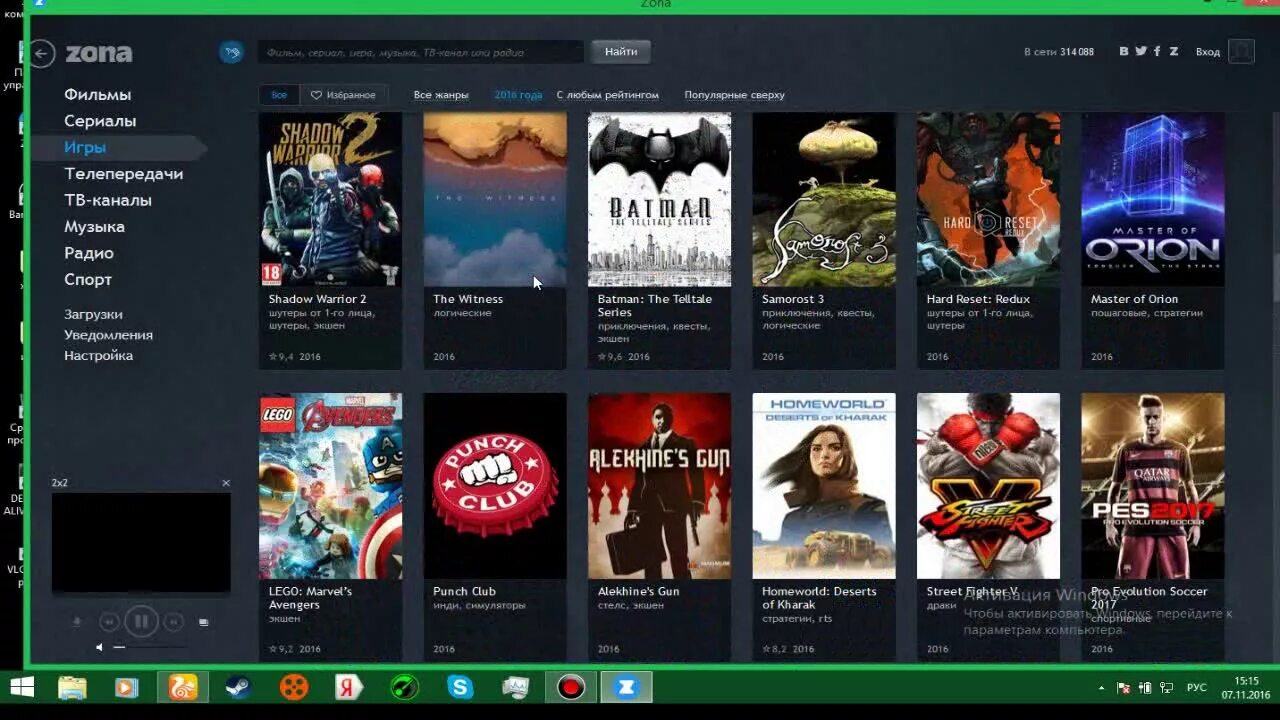Mute audio with the speaker icon

[x=99, y=647]
